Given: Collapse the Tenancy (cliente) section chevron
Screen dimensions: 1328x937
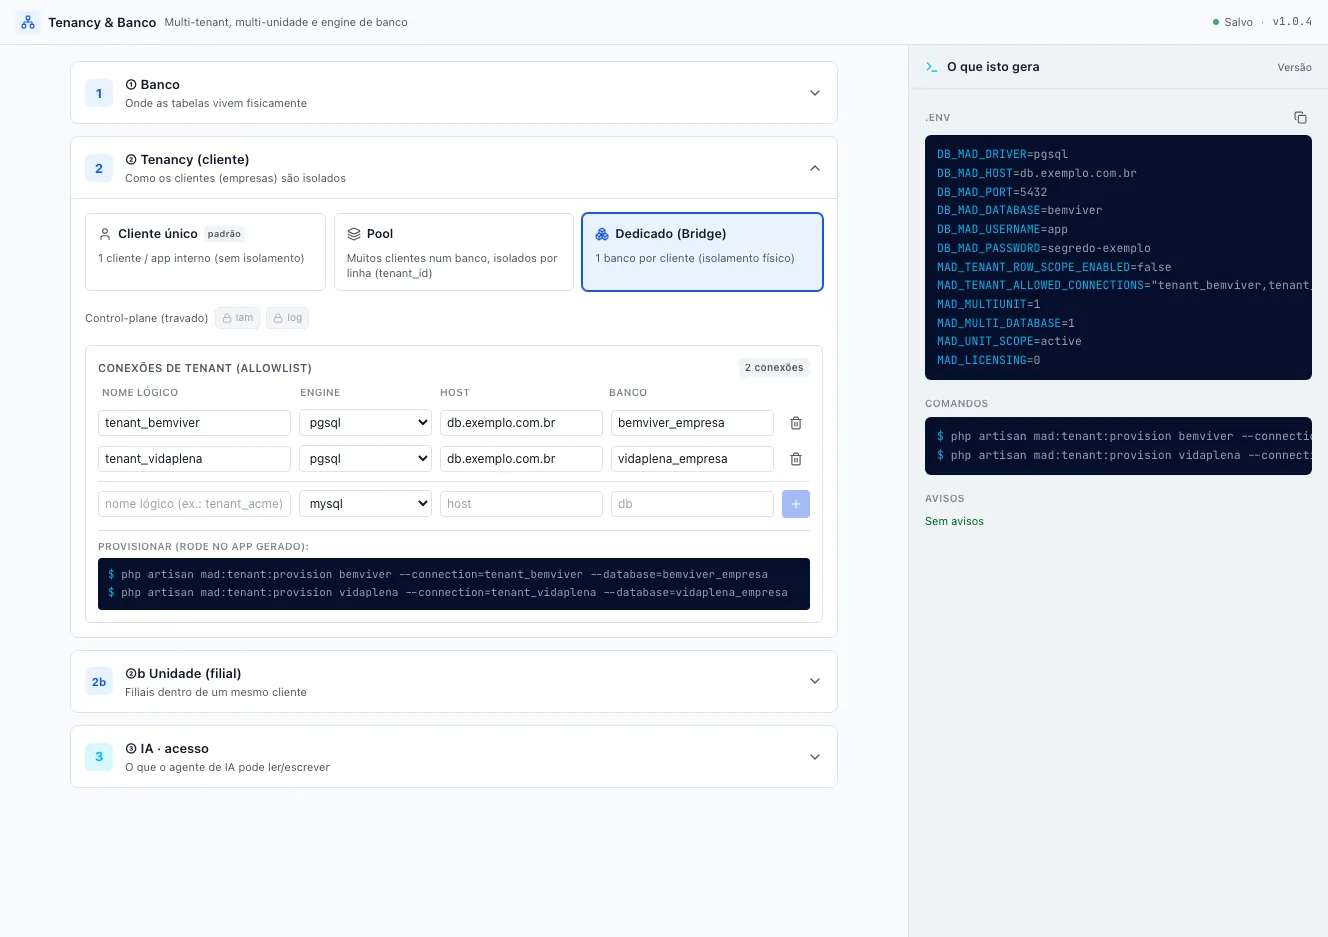Looking at the screenshot, I should coord(815,168).
